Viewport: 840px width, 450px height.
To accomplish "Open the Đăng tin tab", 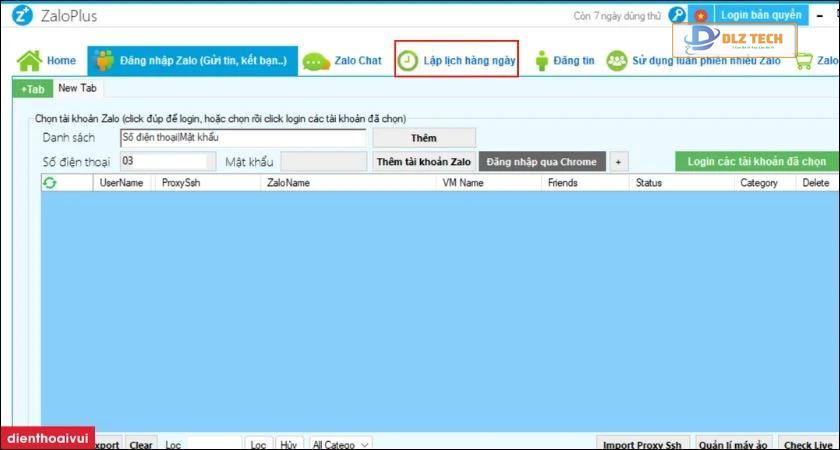I will (564, 61).
